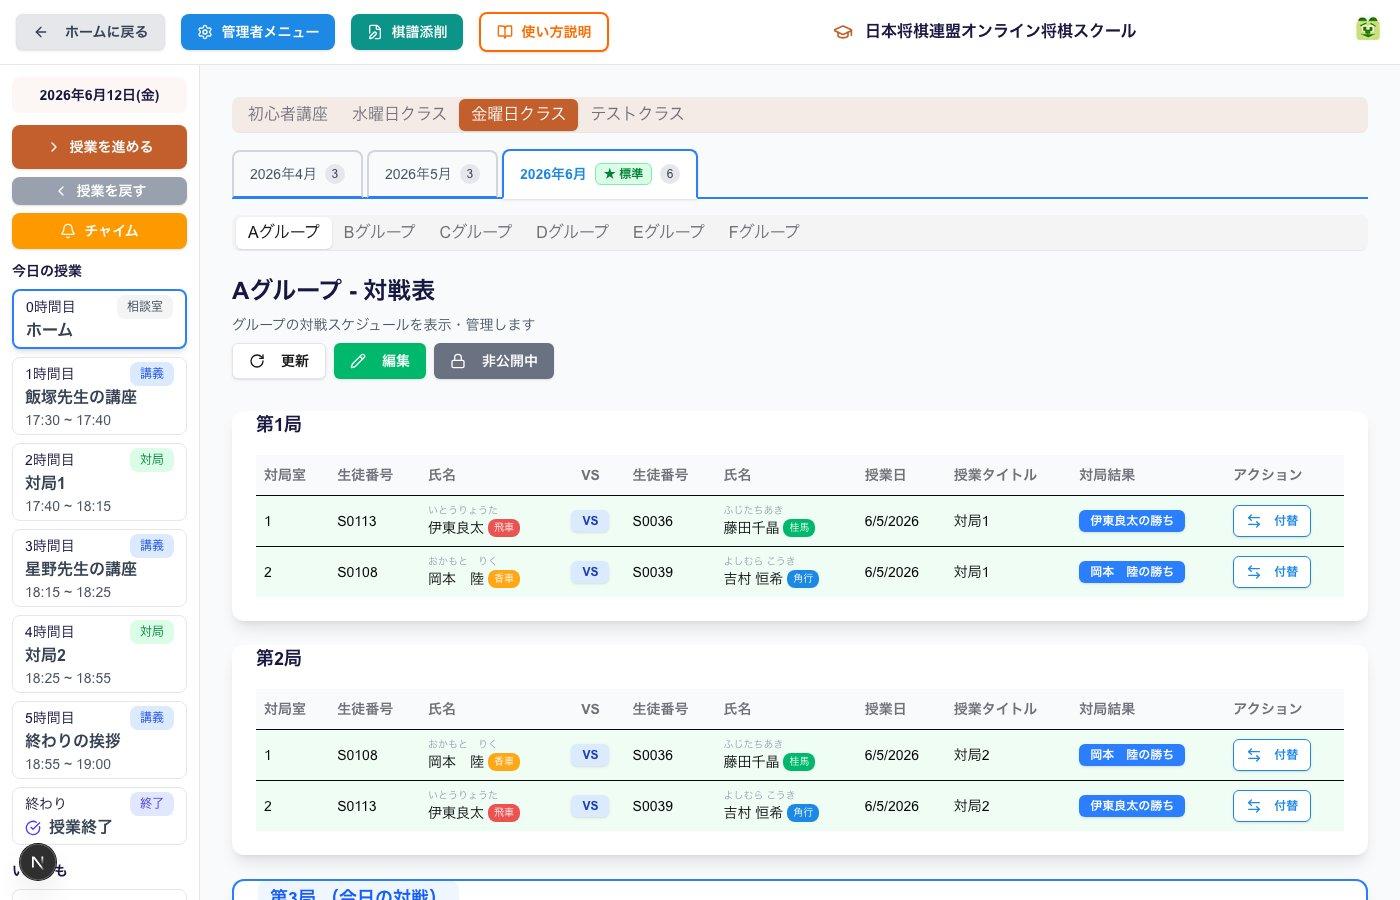Click the graduation cap school logo icon
Image resolution: width=1400 pixels, height=900 pixels.
[x=843, y=32]
